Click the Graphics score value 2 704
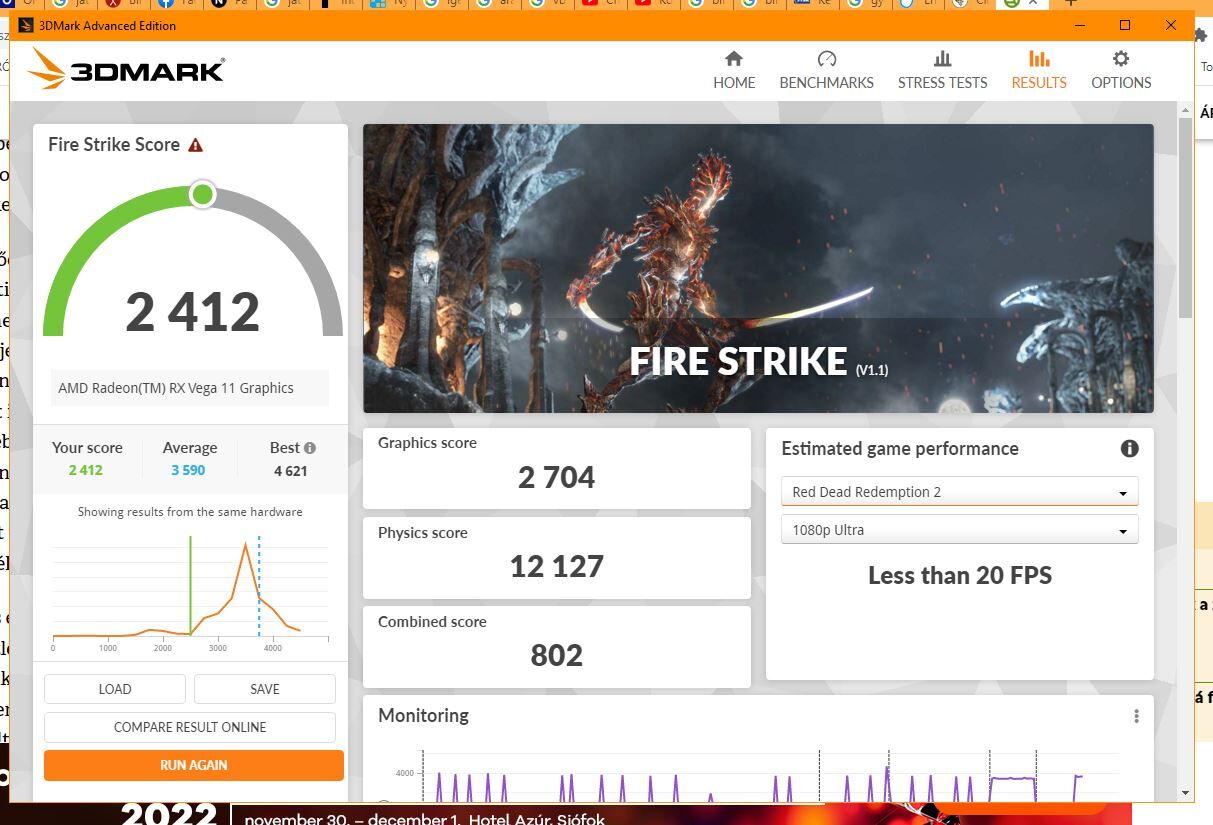Screen dimensions: 1213x825 tap(556, 478)
